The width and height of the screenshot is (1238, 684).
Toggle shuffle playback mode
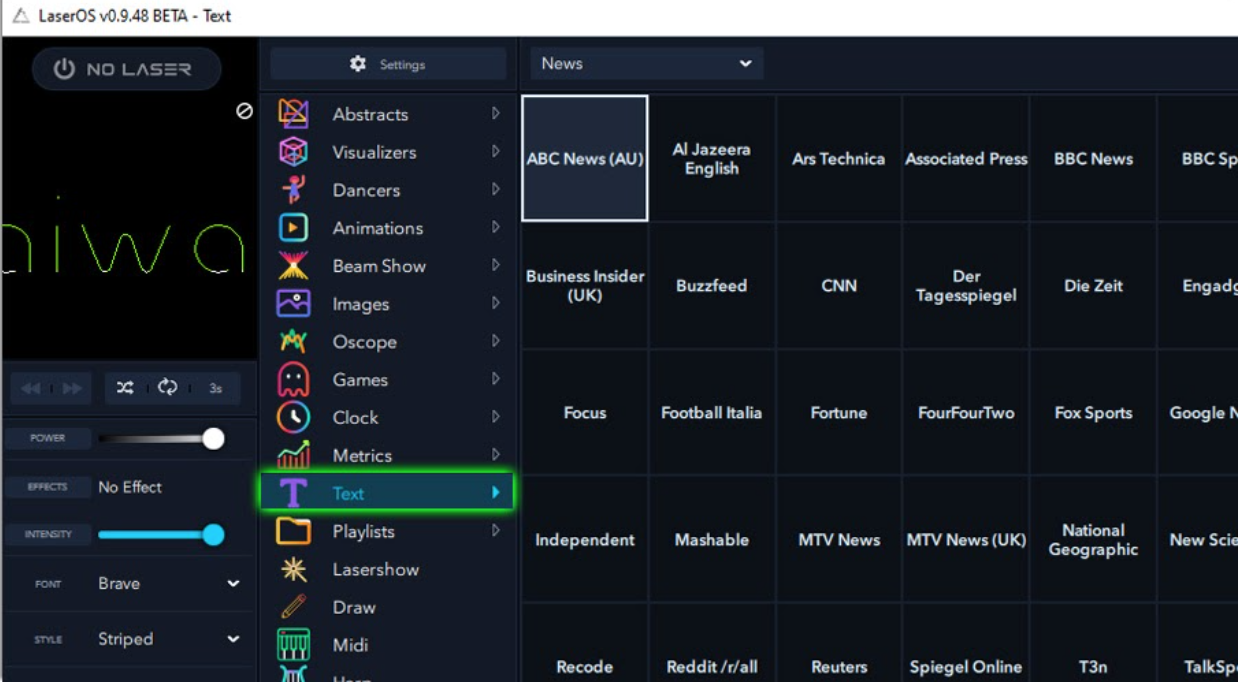tap(125, 388)
